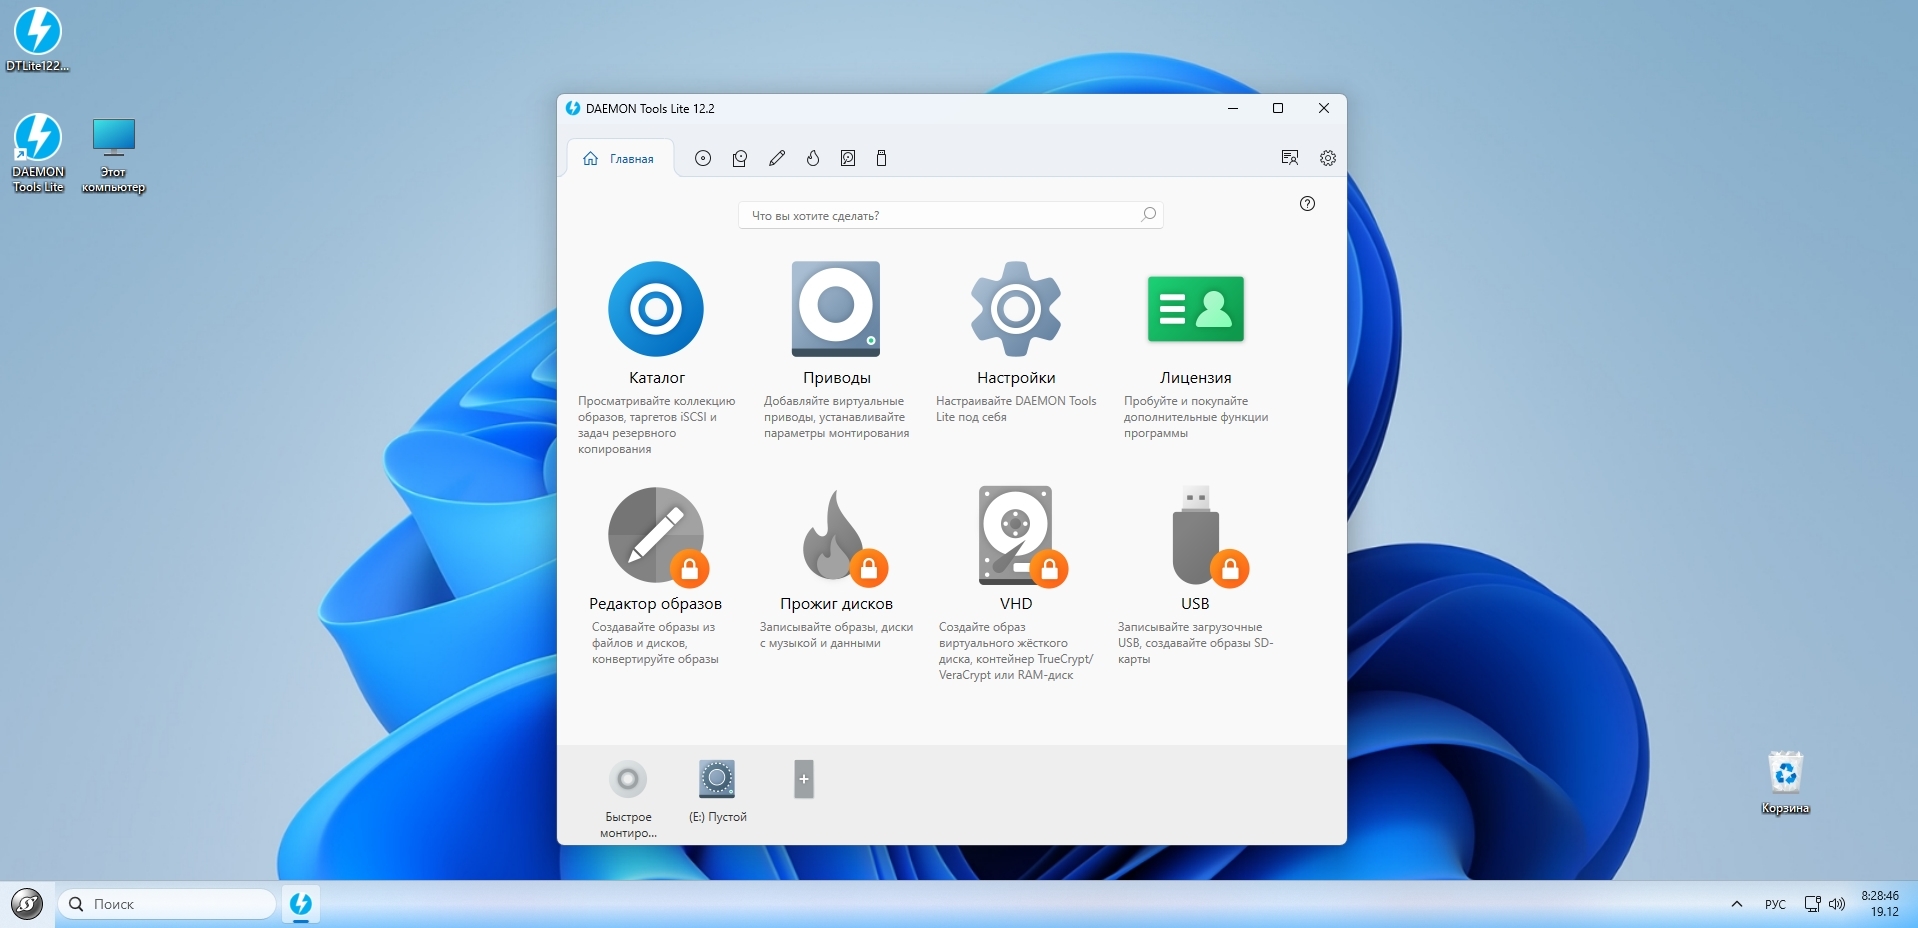Open the USB toolbar tab icon

click(x=881, y=158)
